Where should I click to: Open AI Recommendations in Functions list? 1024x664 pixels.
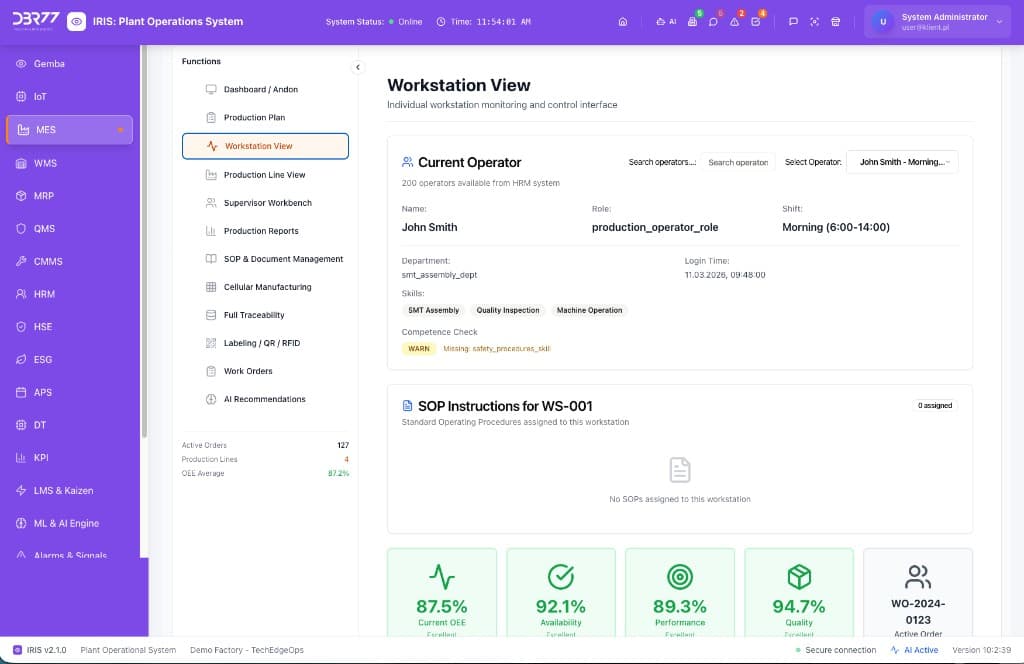pos(264,399)
